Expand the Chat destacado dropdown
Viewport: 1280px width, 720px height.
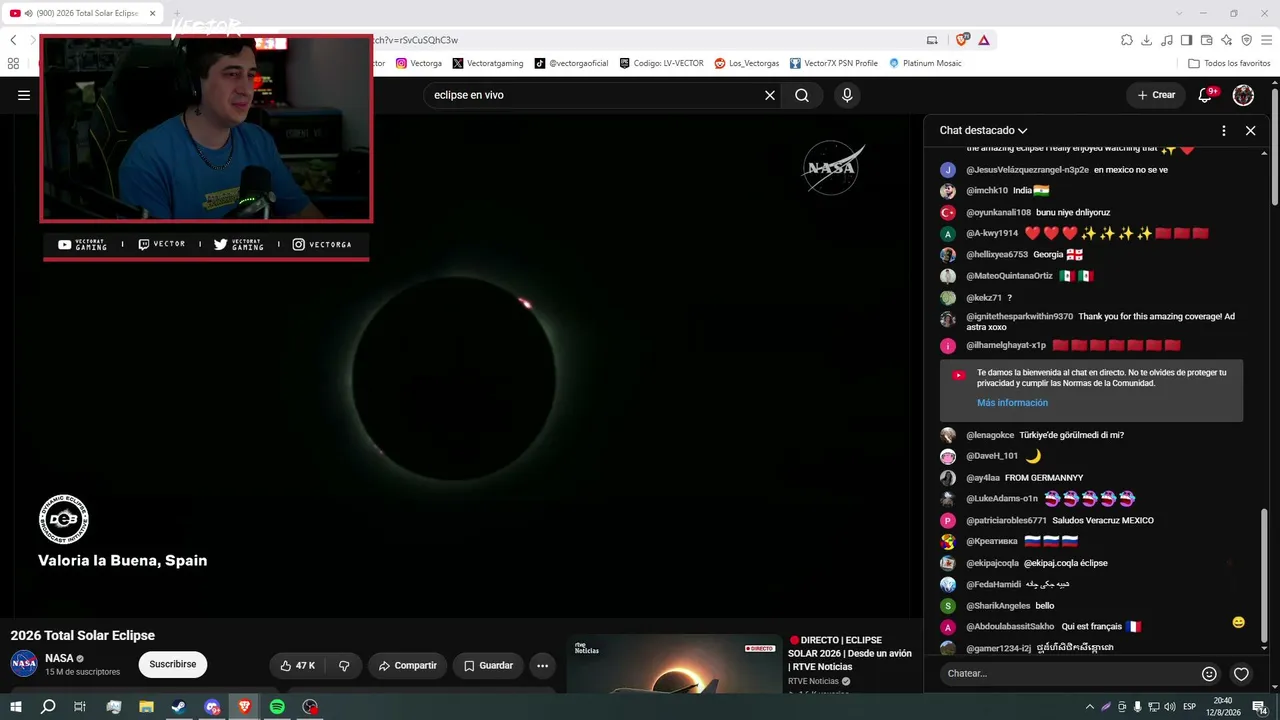tap(983, 130)
